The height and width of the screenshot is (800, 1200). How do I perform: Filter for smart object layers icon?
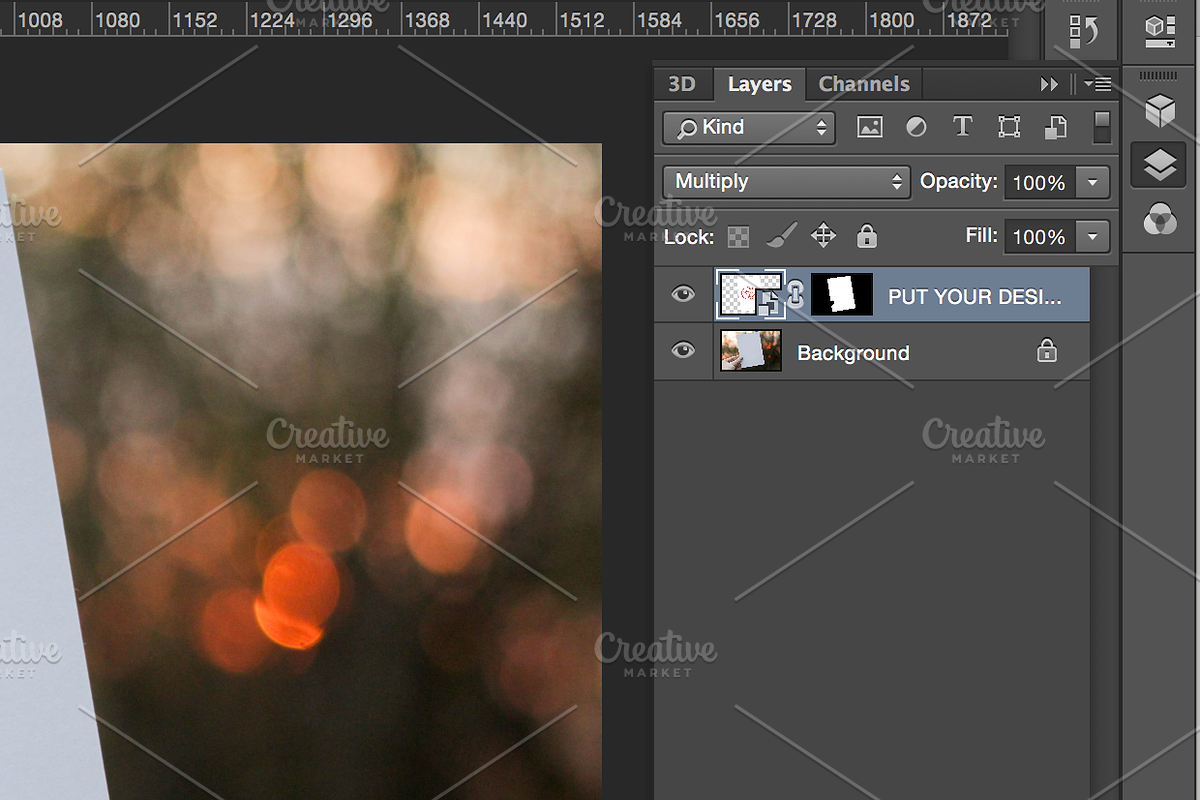click(x=1056, y=127)
